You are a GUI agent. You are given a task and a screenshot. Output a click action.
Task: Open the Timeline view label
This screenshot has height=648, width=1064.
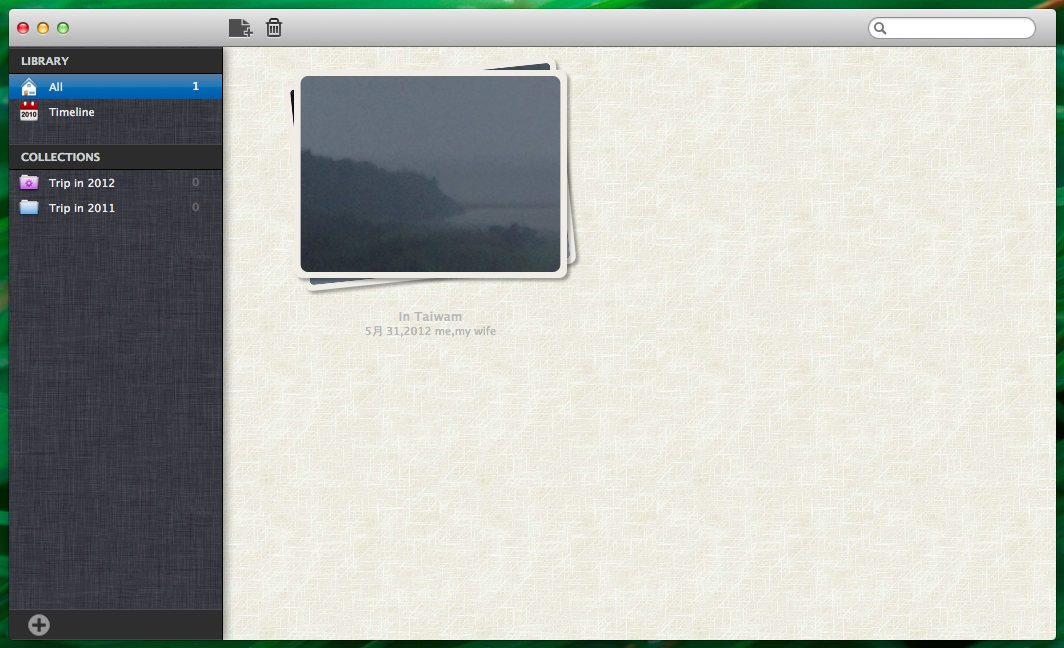[72, 112]
